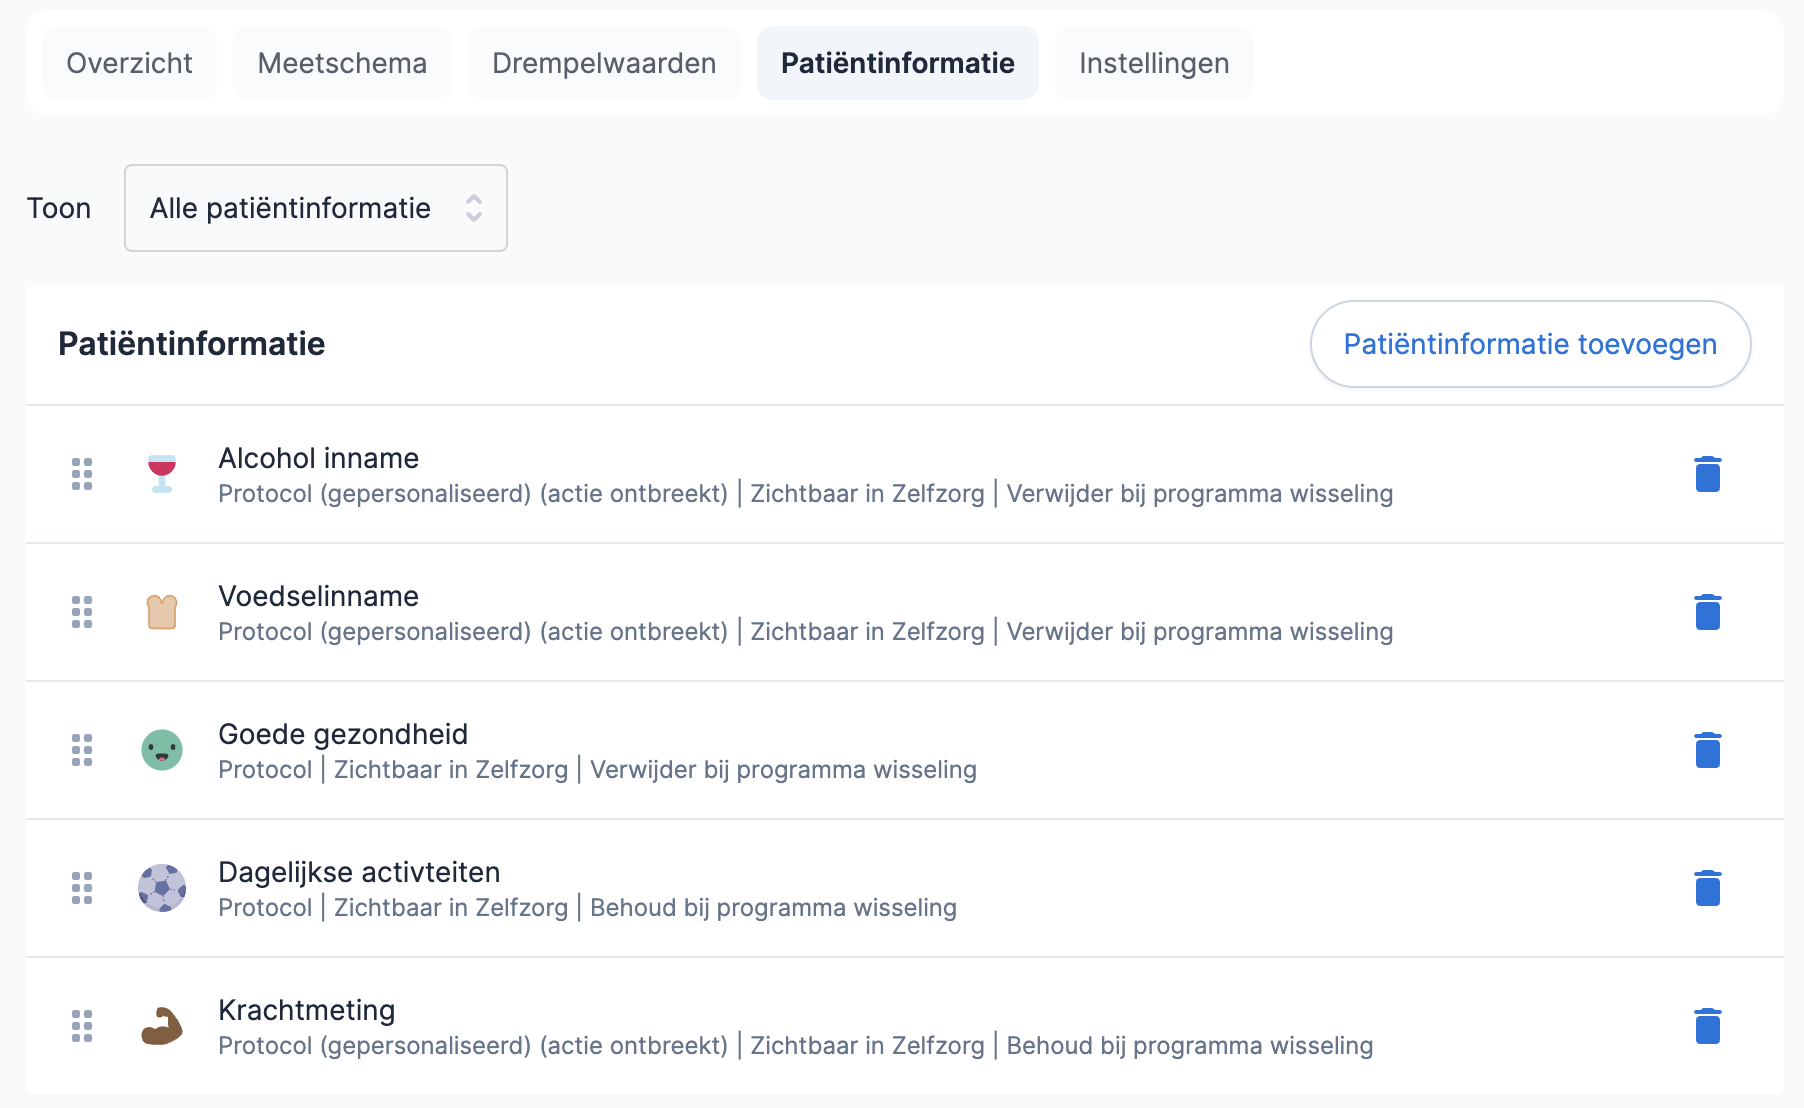Open the Instellingen tab
The width and height of the screenshot is (1804, 1108).
coord(1154,63)
